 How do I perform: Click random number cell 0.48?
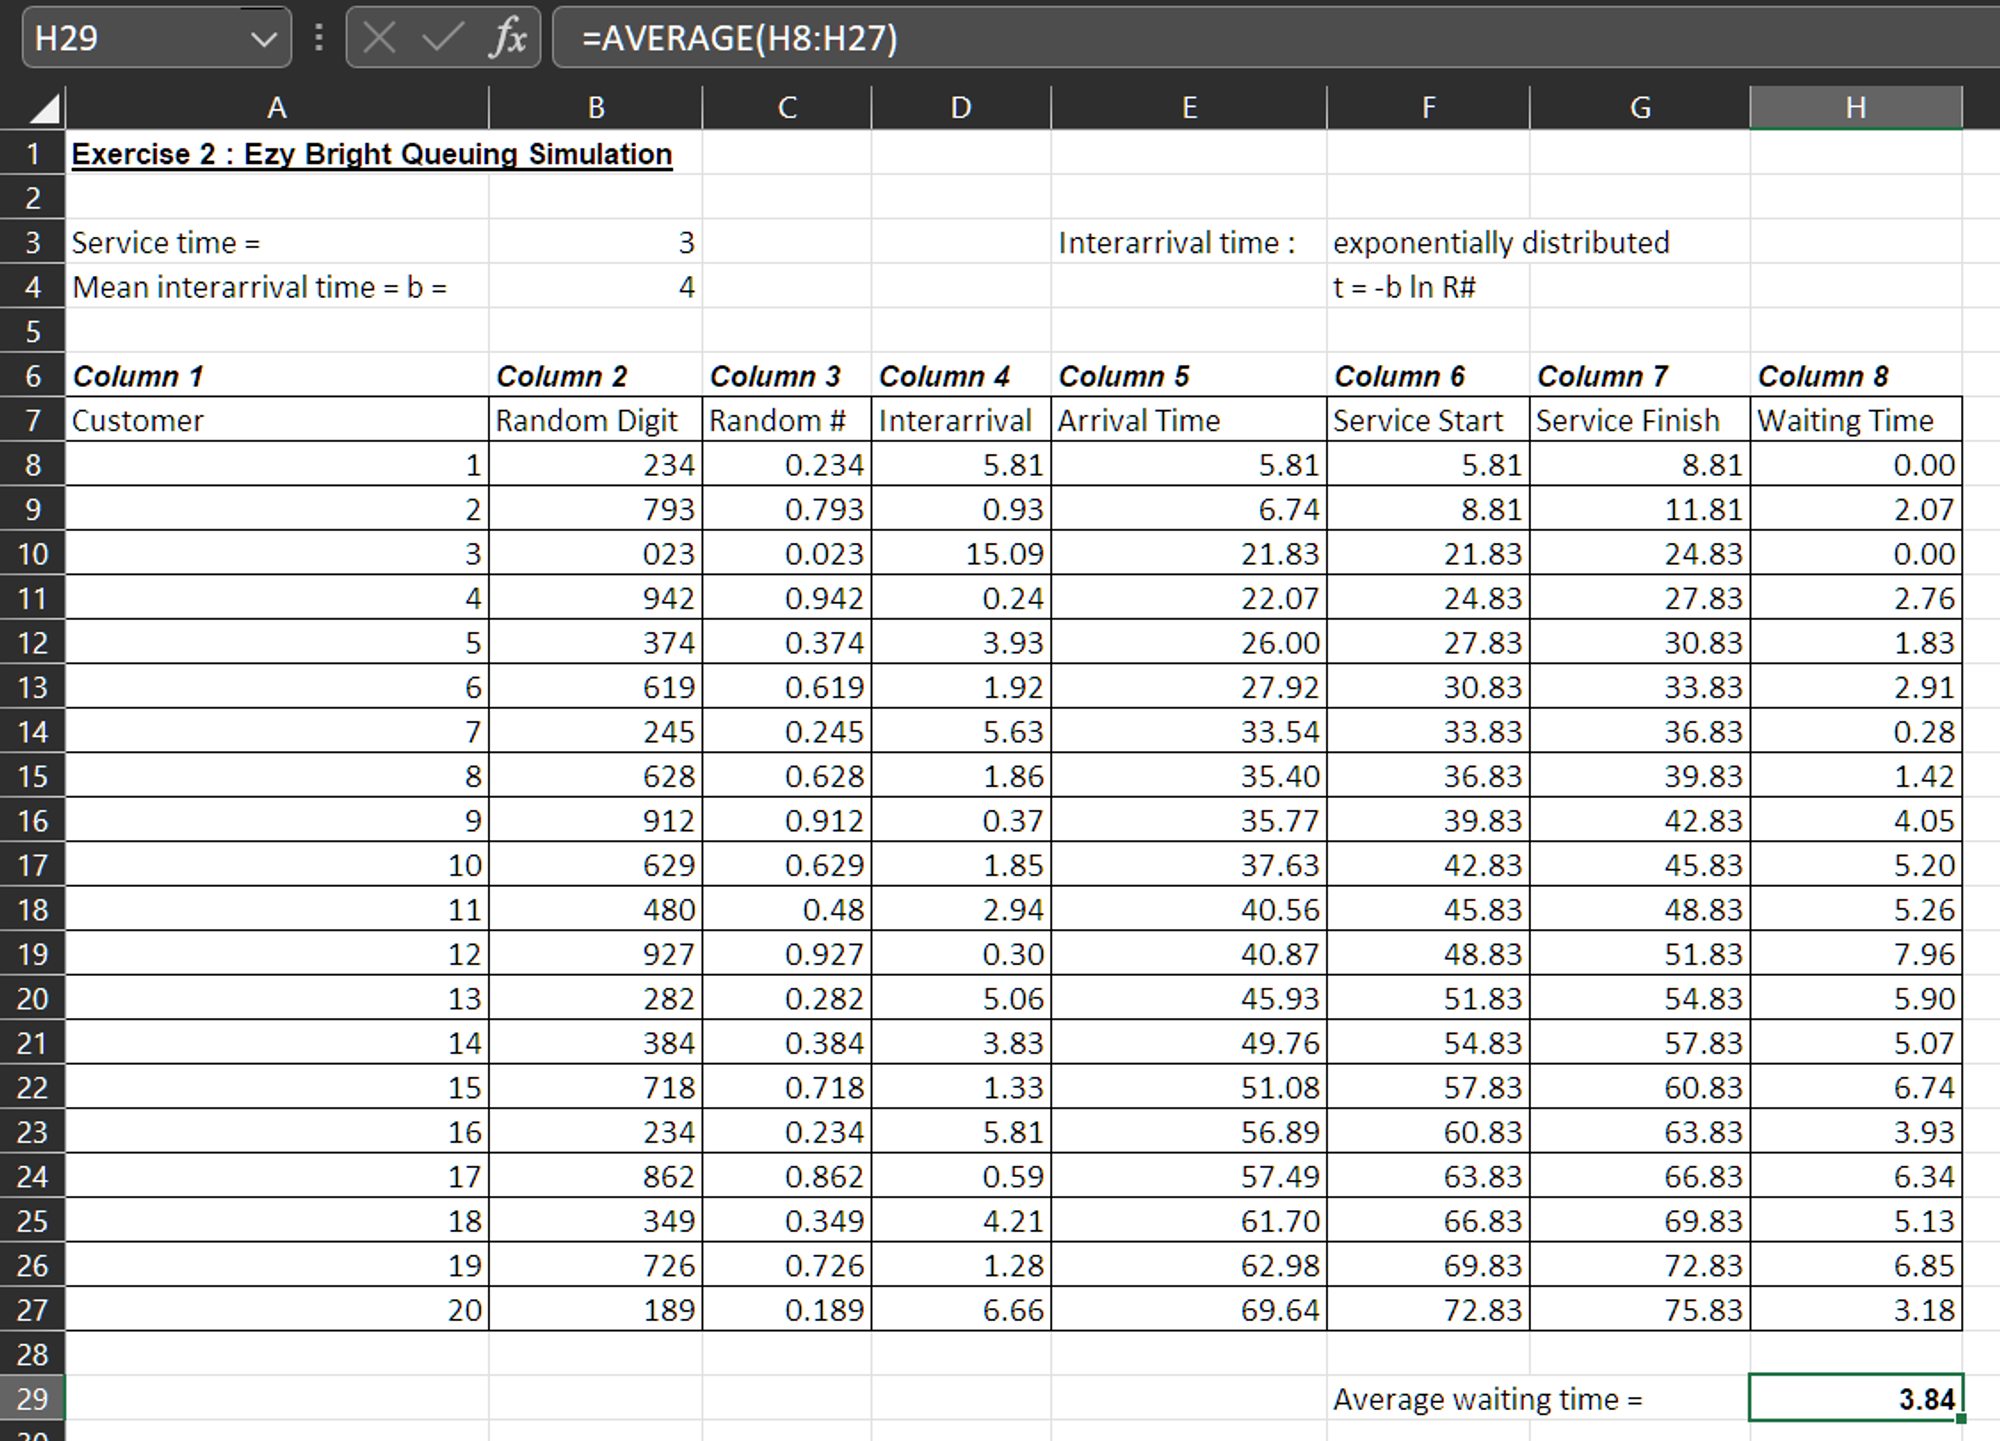(x=787, y=909)
